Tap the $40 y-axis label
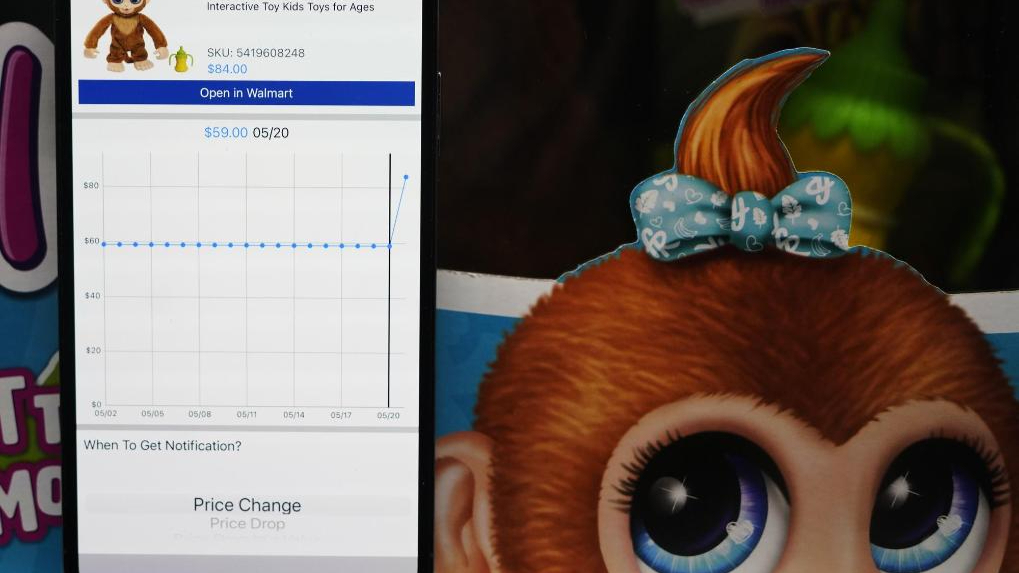Screen dimensions: 1019x573 click(92, 296)
